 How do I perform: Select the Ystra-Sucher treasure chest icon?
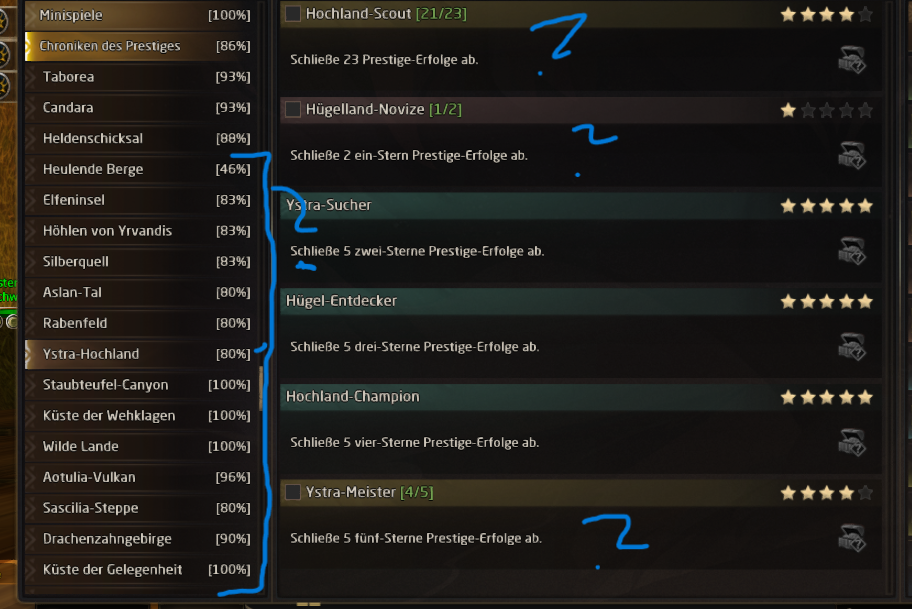point(851,251)
